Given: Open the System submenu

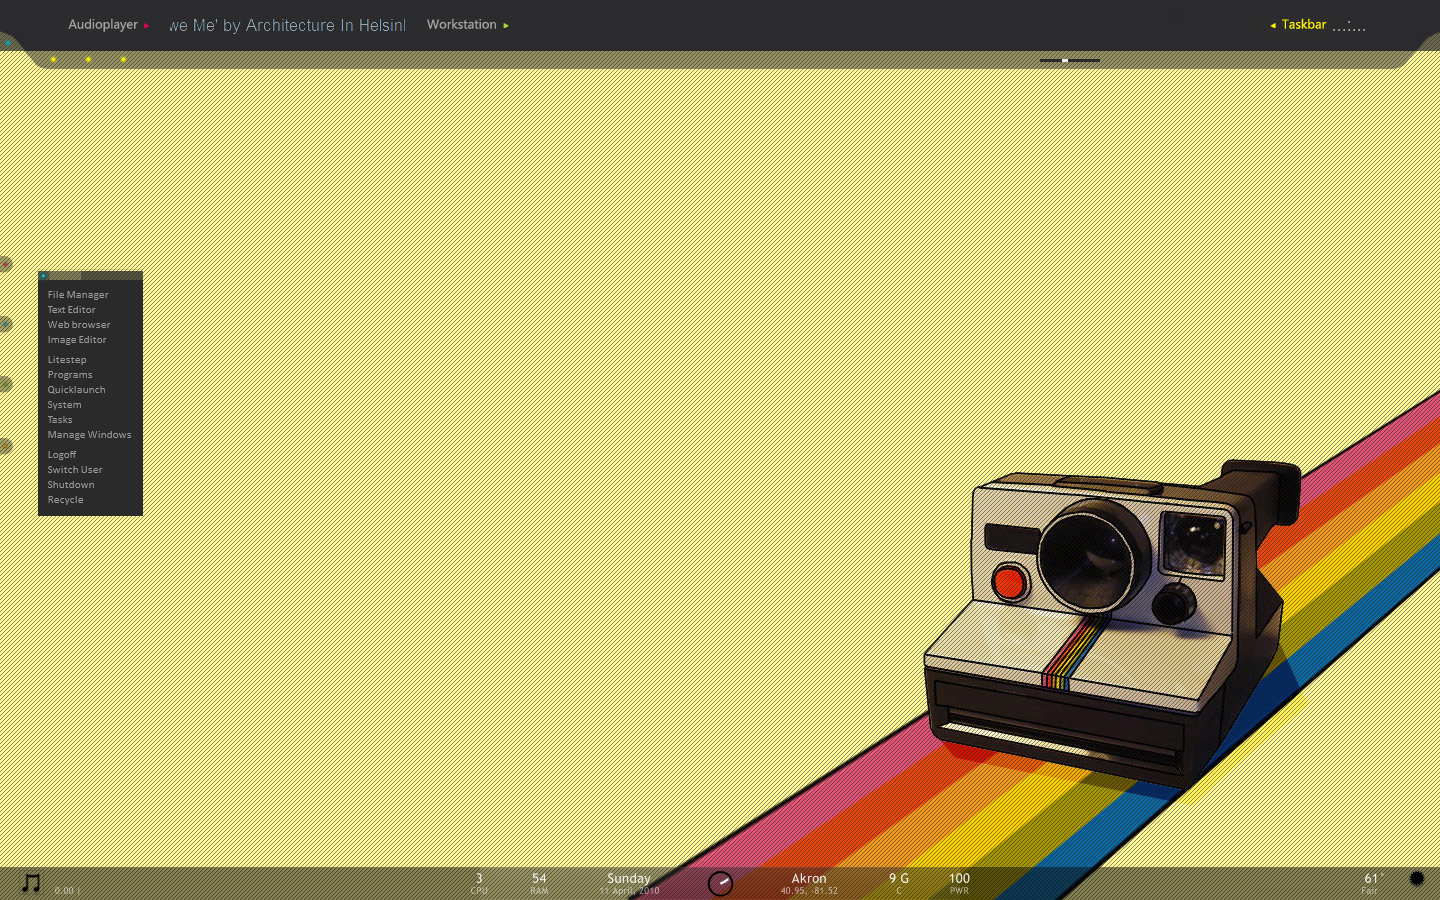Looking at the screenshot, I should point(64,404).
